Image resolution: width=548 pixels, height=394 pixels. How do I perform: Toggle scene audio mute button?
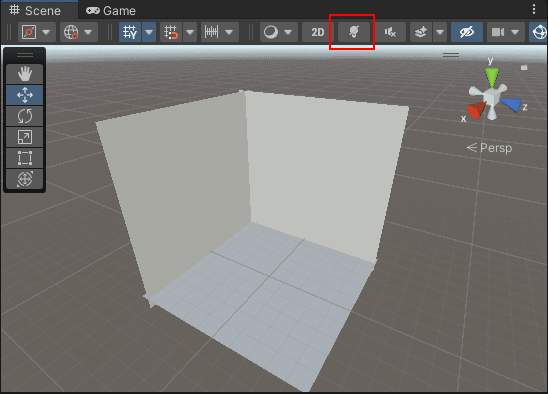click(x=390, y=32)
